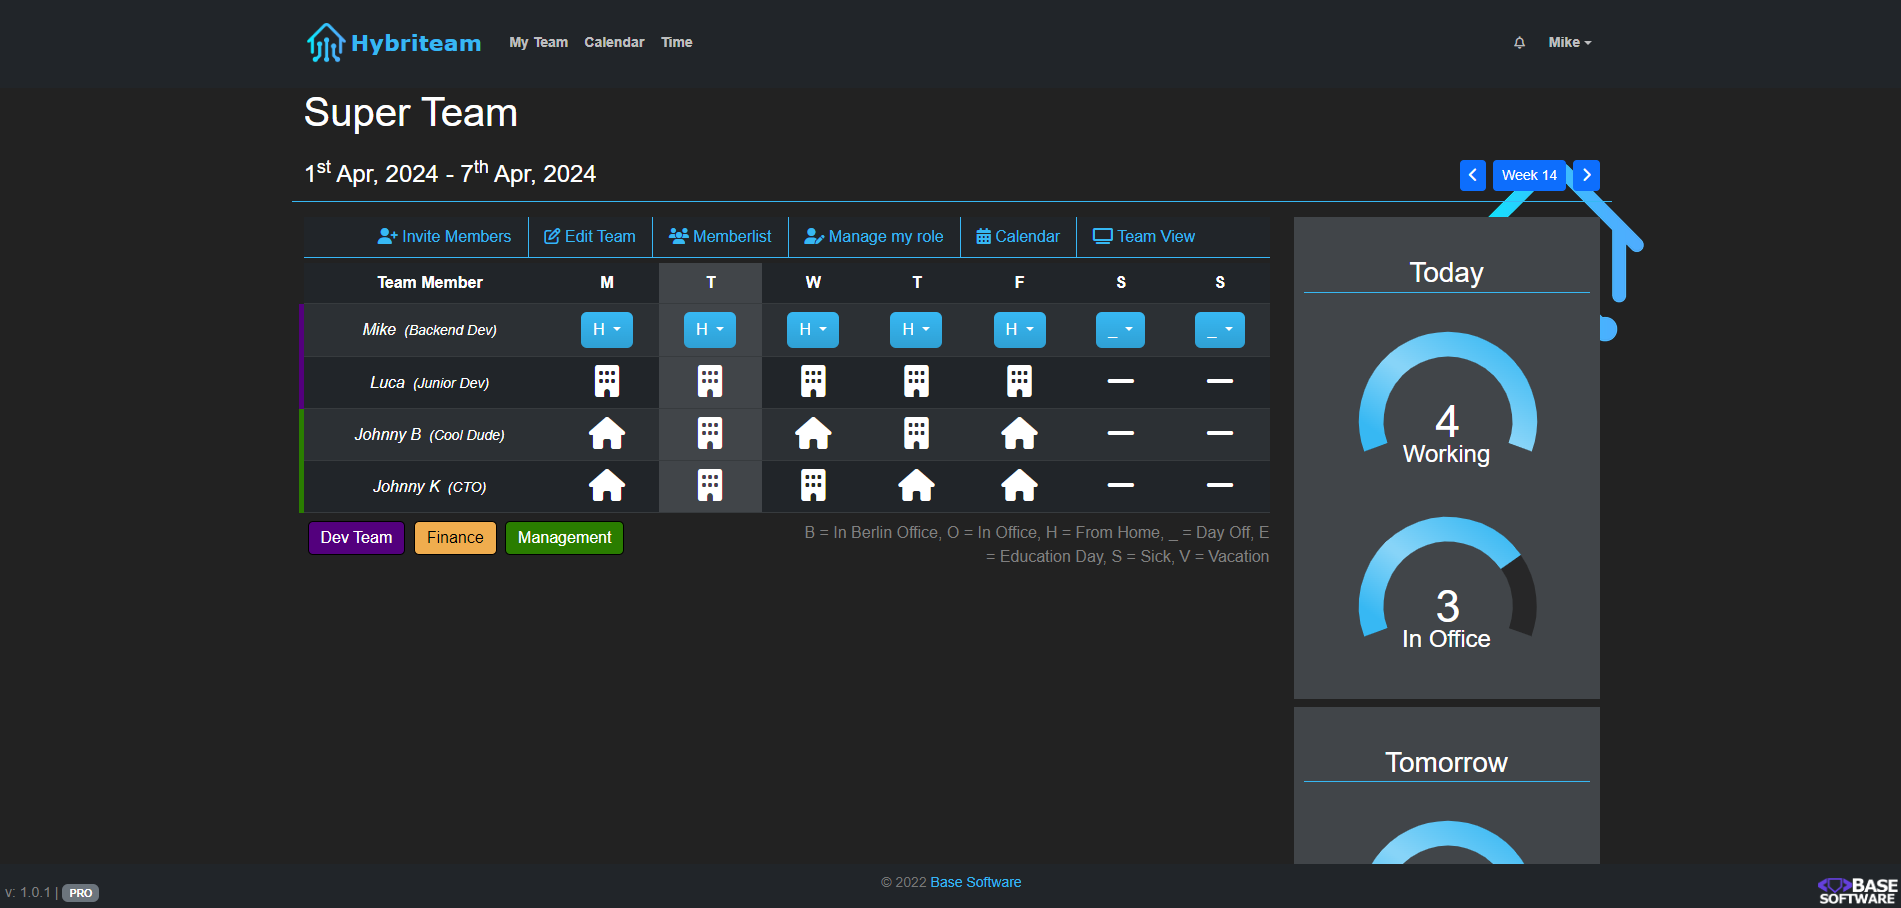
Task: Open Mike's Monday status dropdown
Action: (607, 329)
